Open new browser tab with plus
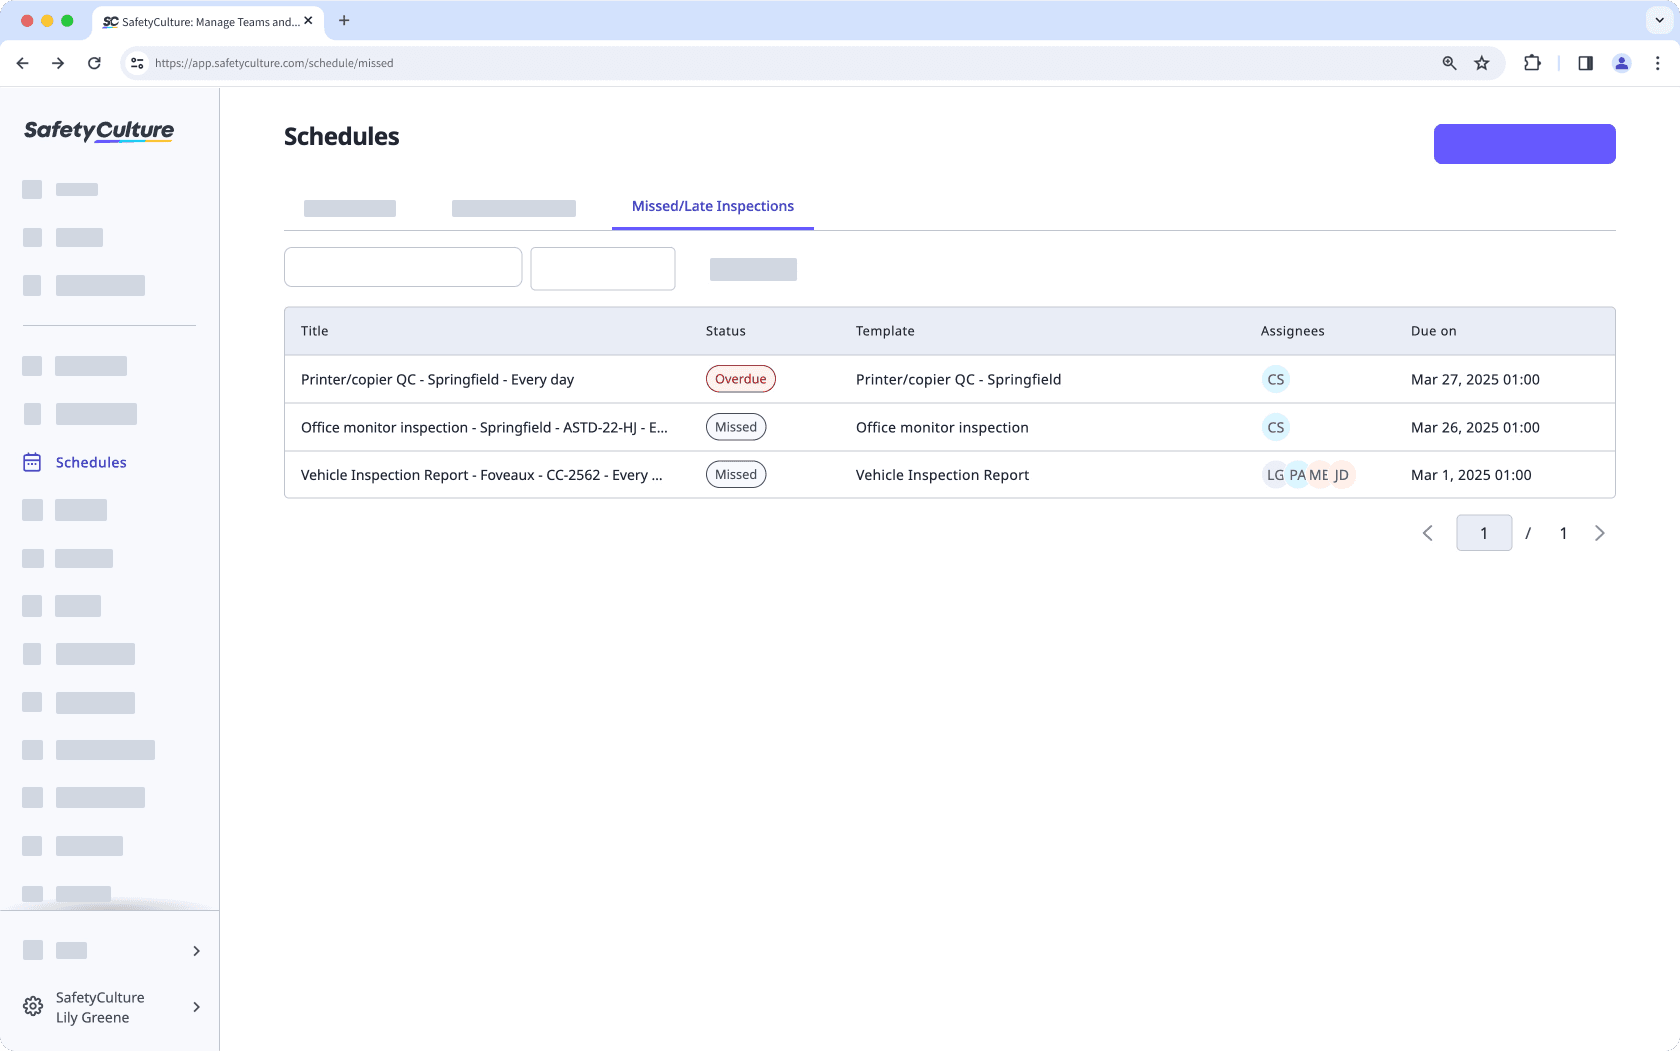 [344, 20]
